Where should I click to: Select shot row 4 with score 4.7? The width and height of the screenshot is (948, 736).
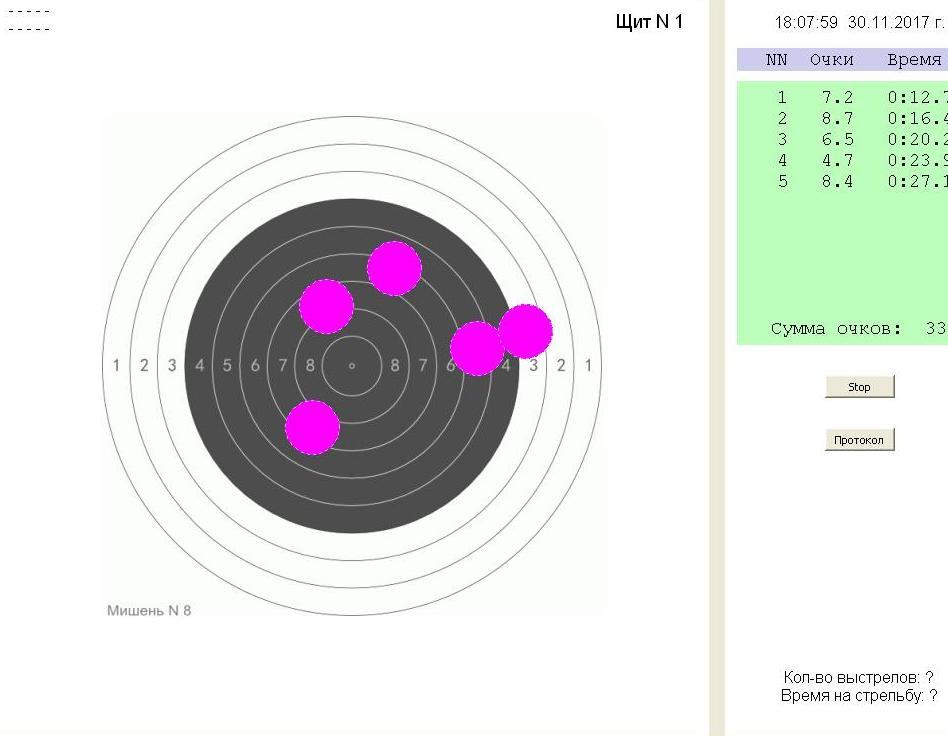[x=840, y=161]
